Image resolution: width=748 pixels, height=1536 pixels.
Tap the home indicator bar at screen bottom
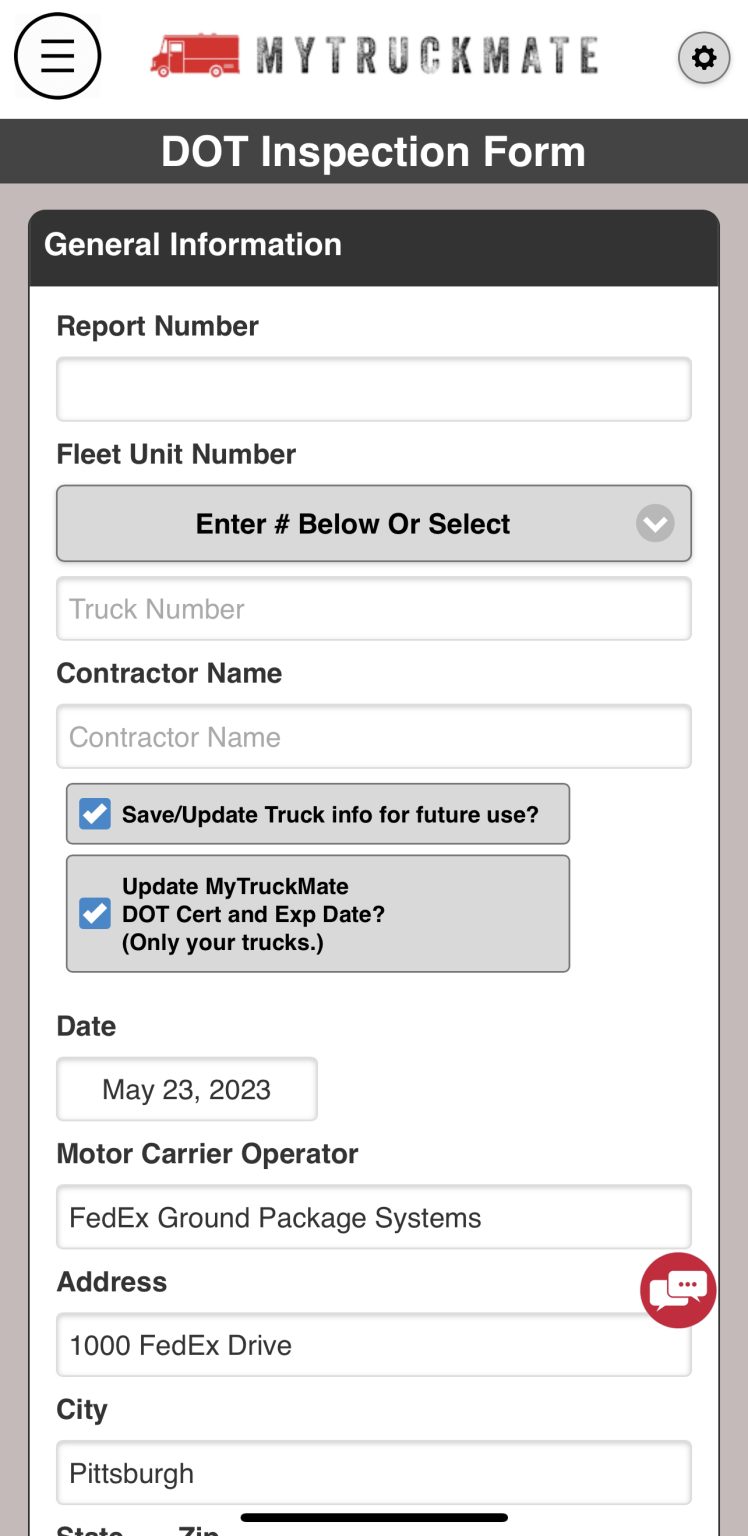pyautogui.click(x=374, y=1520)
